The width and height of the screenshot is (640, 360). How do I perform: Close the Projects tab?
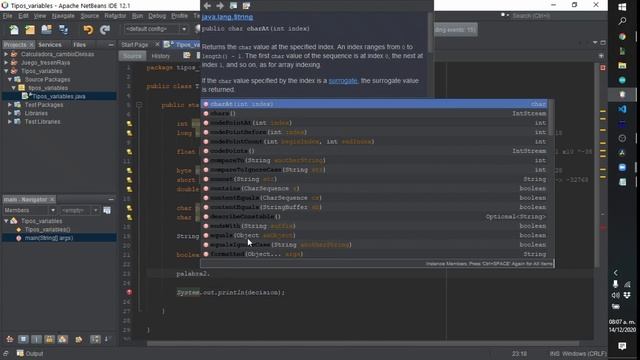31,44
